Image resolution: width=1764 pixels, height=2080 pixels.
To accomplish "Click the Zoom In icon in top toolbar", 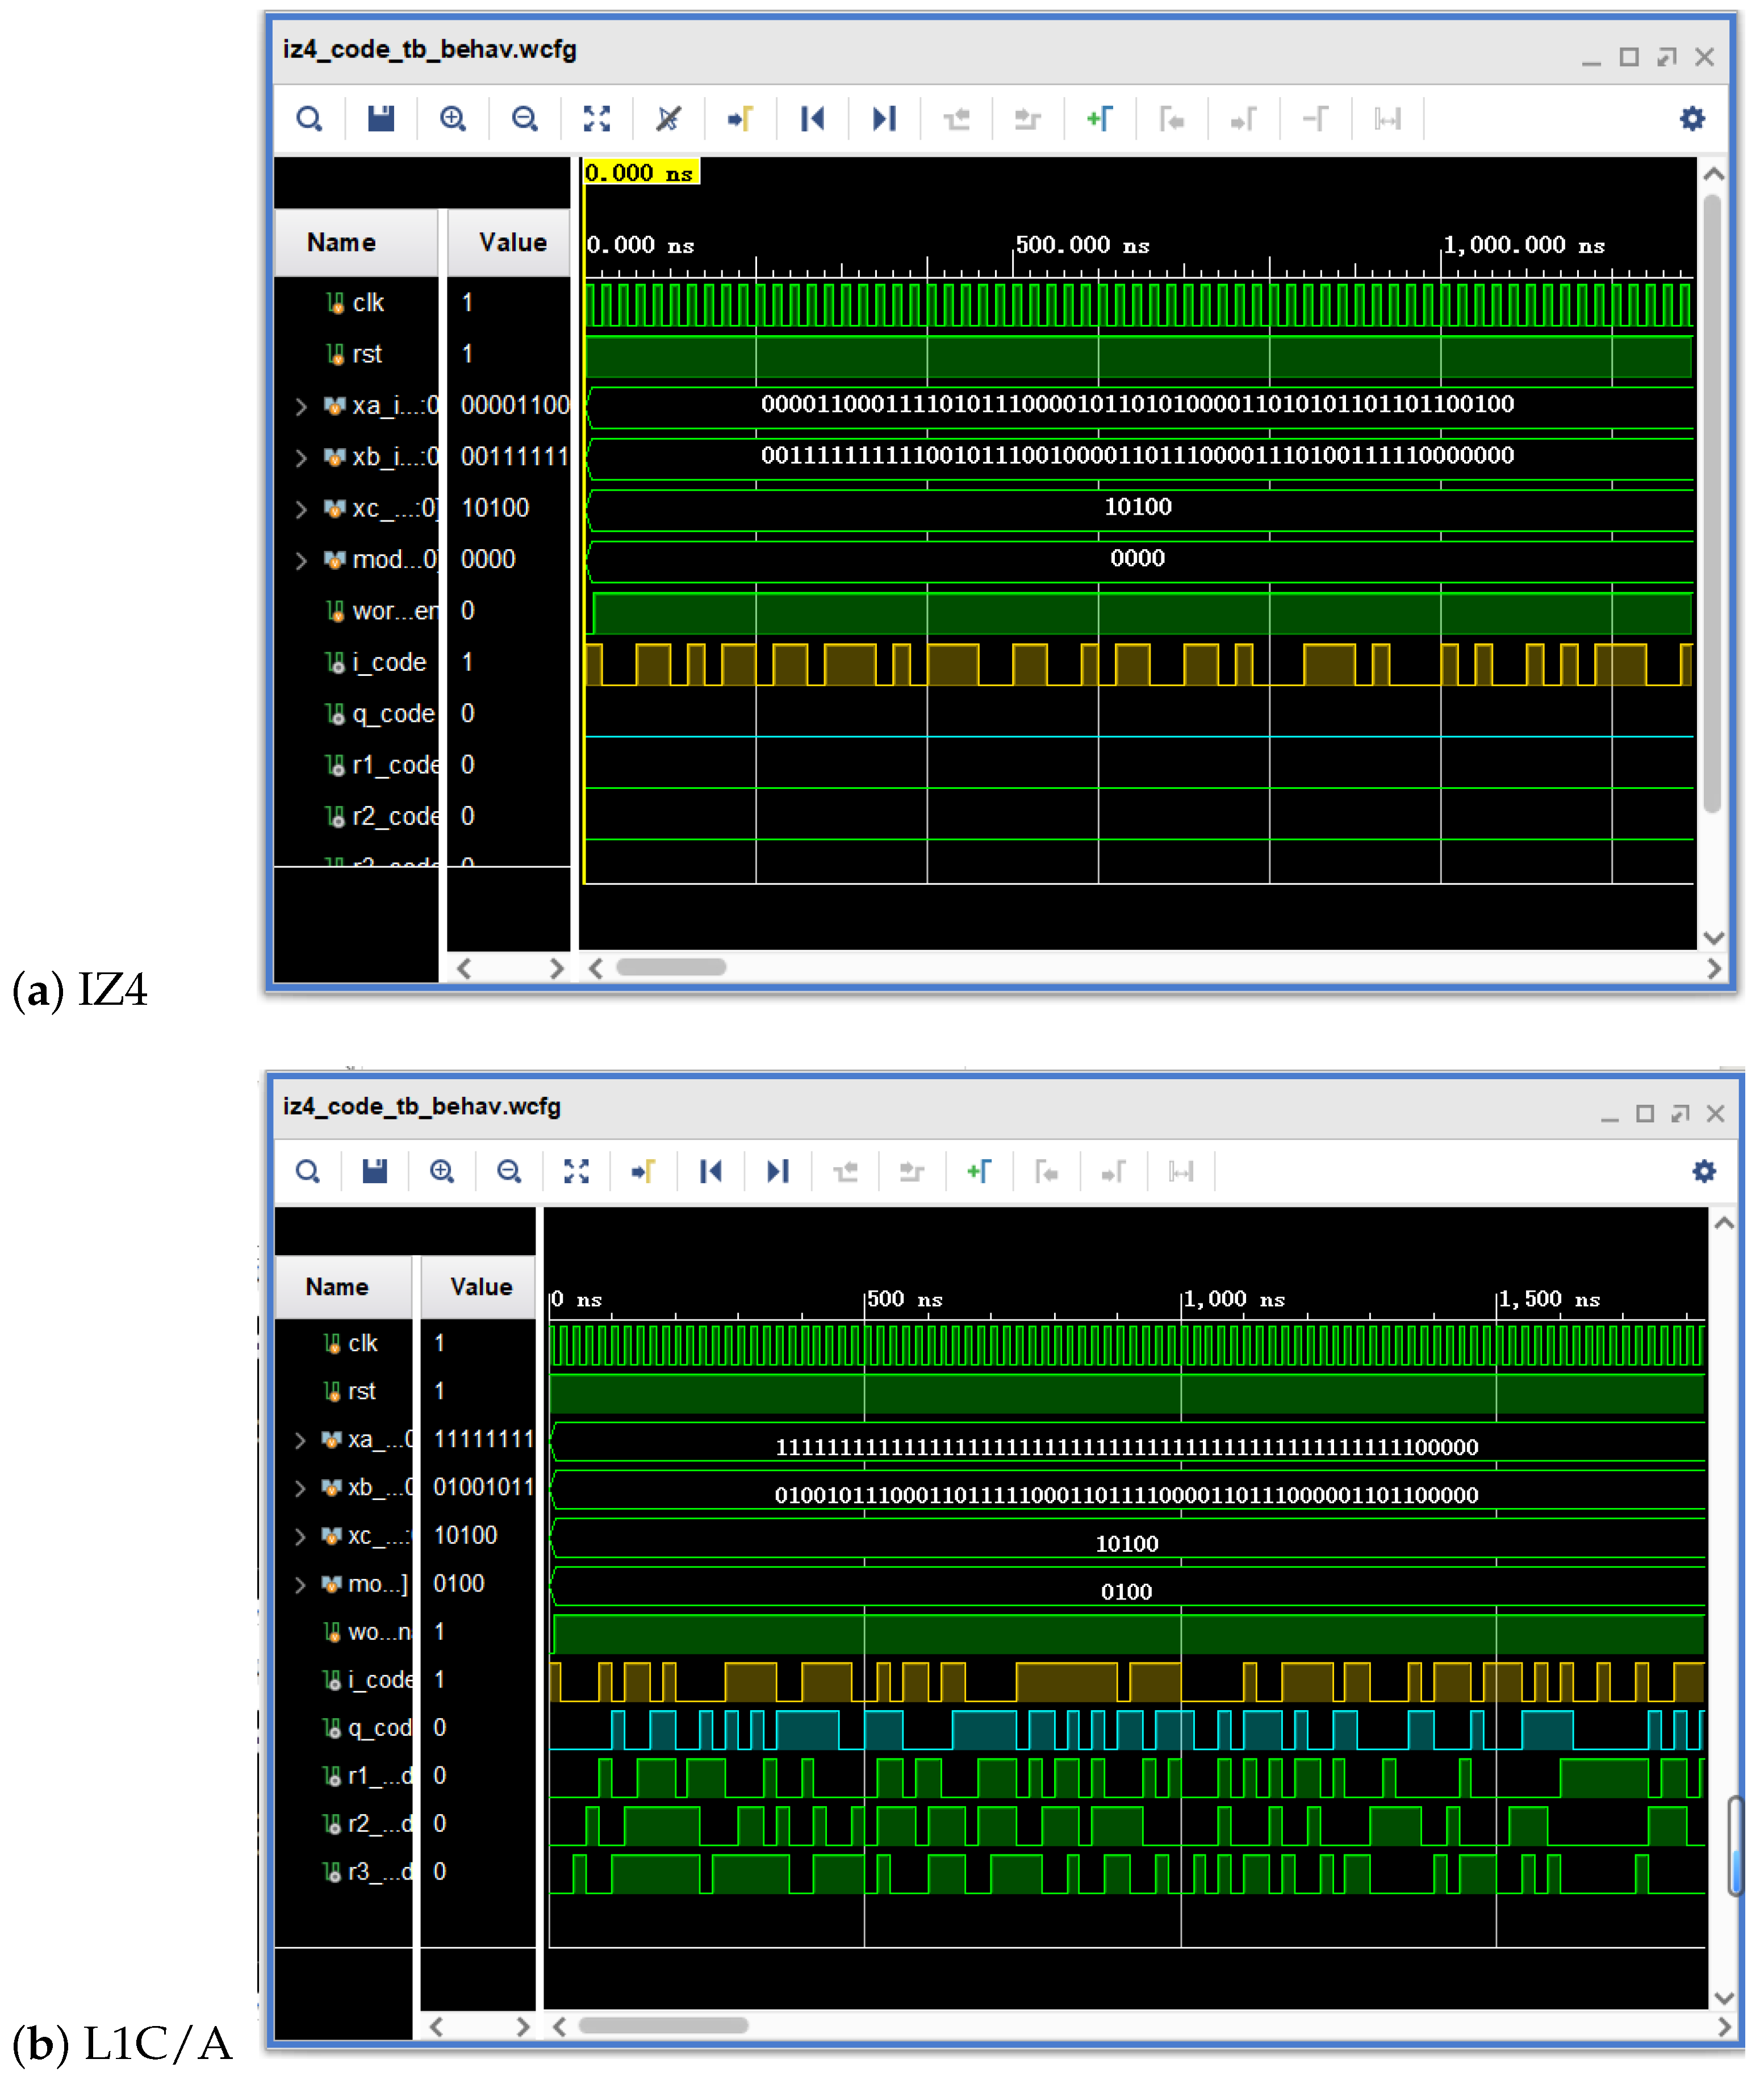I will 453,119.
